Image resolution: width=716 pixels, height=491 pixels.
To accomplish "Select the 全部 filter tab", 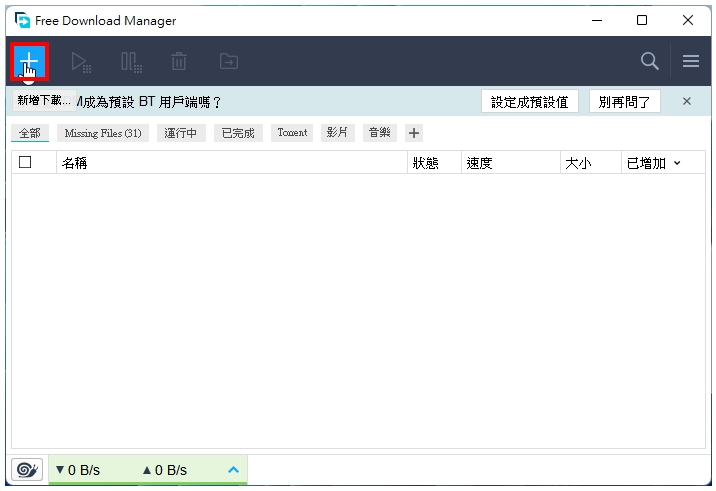I will (x=30, y=133).
